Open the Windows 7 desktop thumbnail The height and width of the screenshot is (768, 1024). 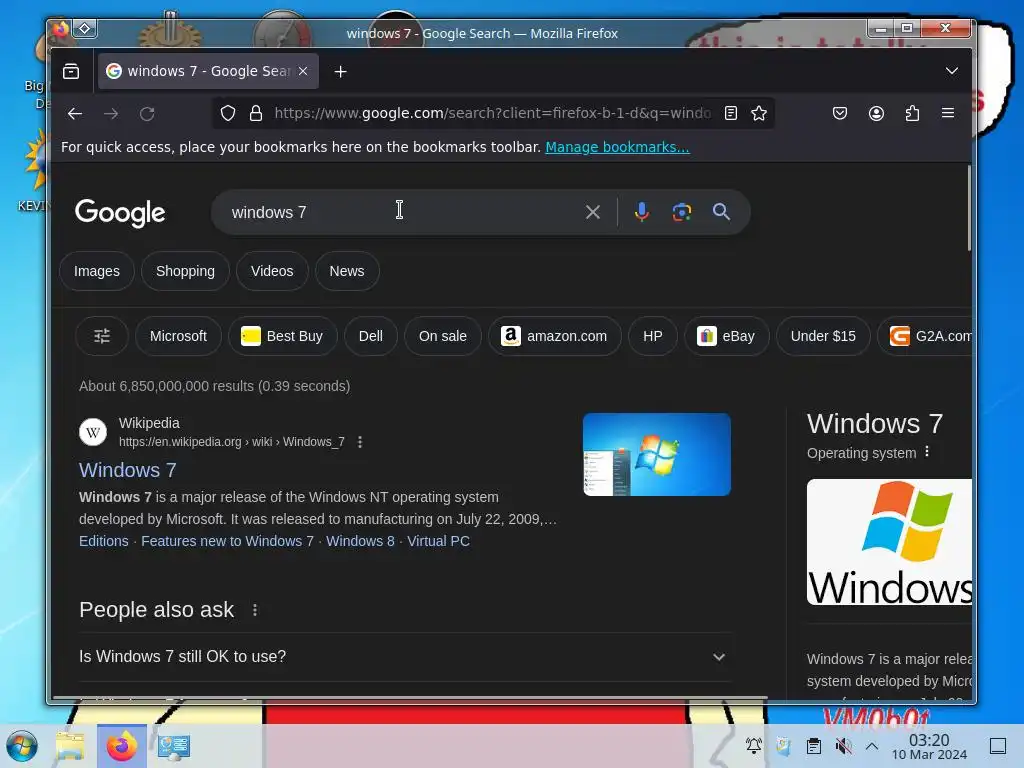(656, 455)
